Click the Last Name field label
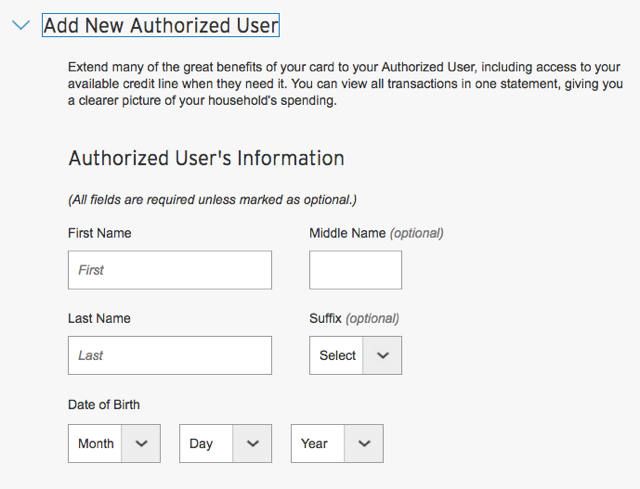Viewport: 640px width, 489px height. 99,318
